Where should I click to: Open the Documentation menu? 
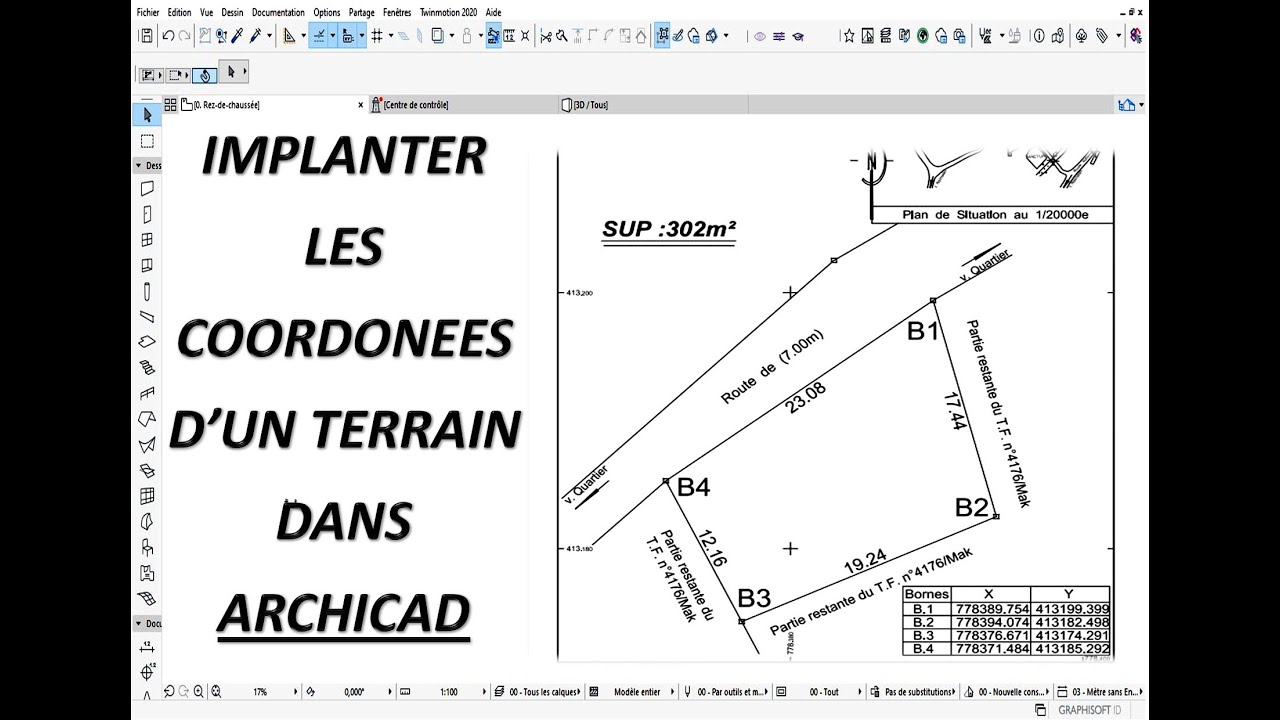pos(279,12)
